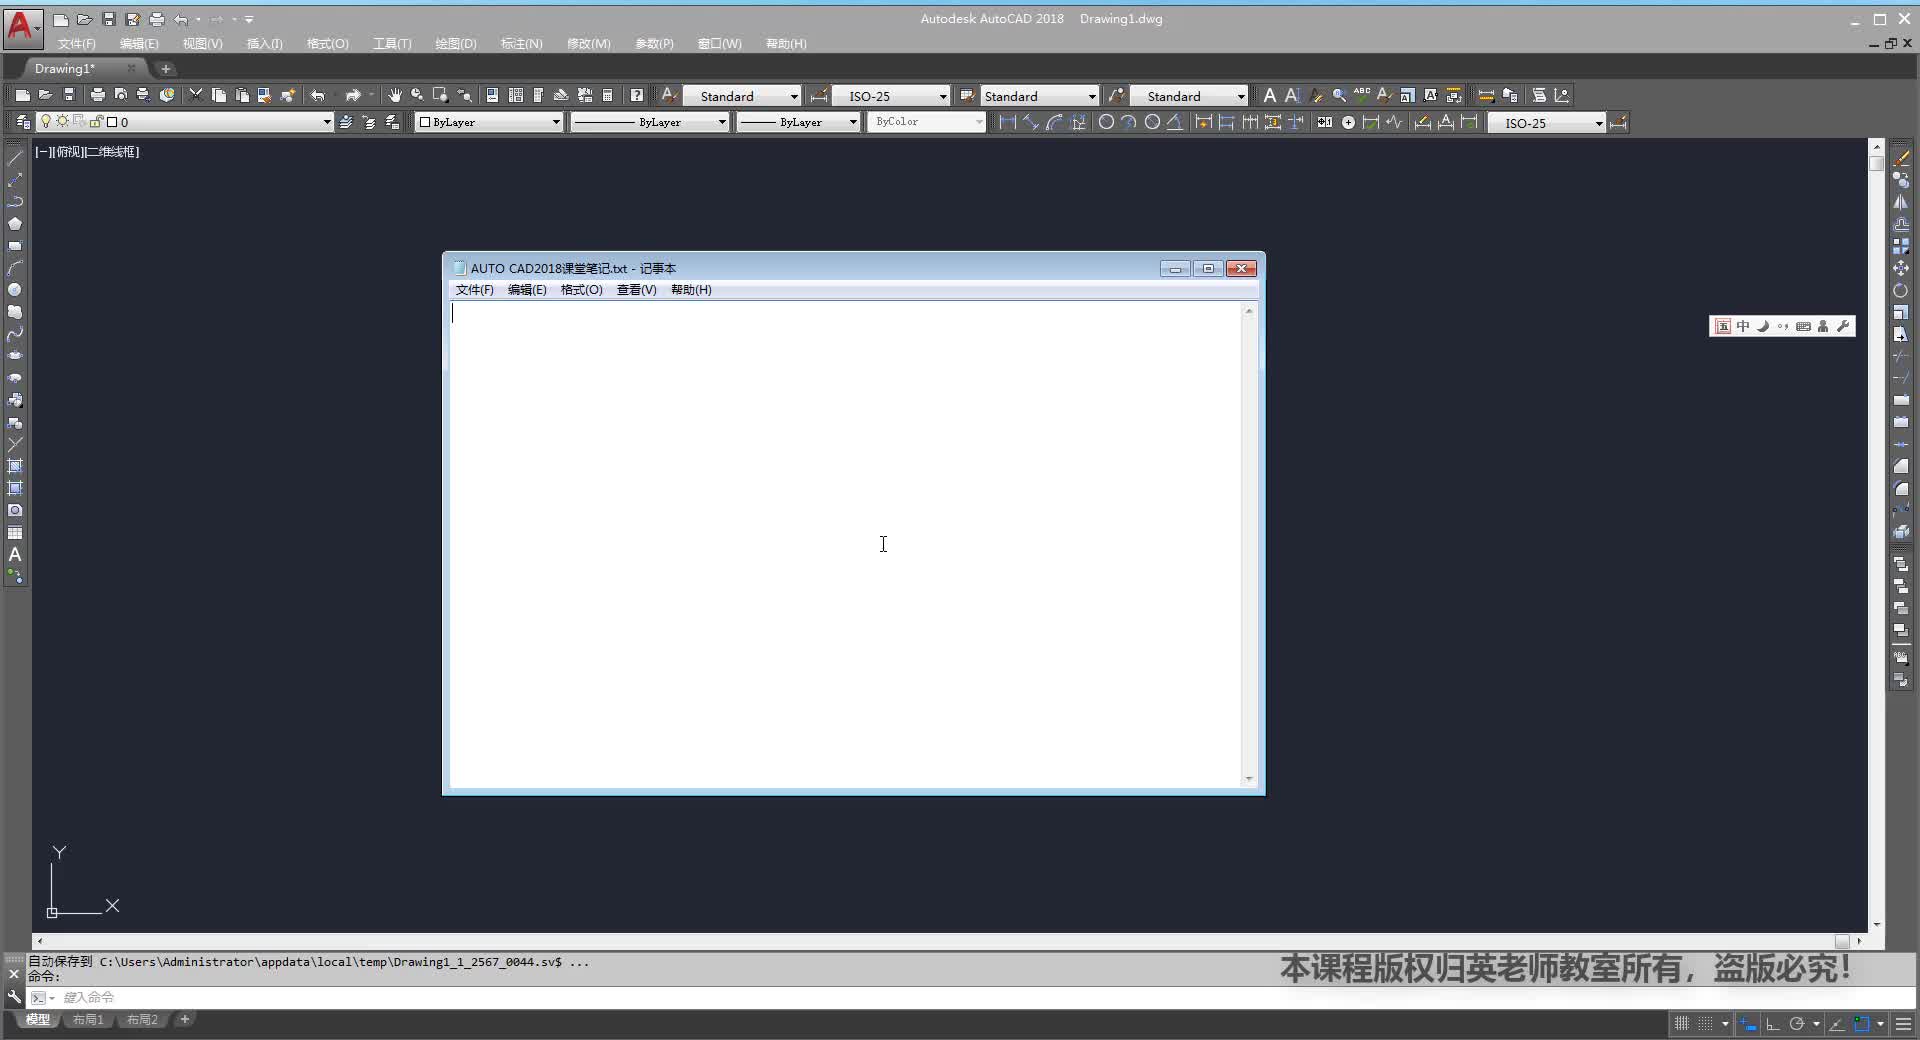Screen dimensions: 1920x1040
Task: Select the Pan hand tool
Action: click(x=394, y=95)
